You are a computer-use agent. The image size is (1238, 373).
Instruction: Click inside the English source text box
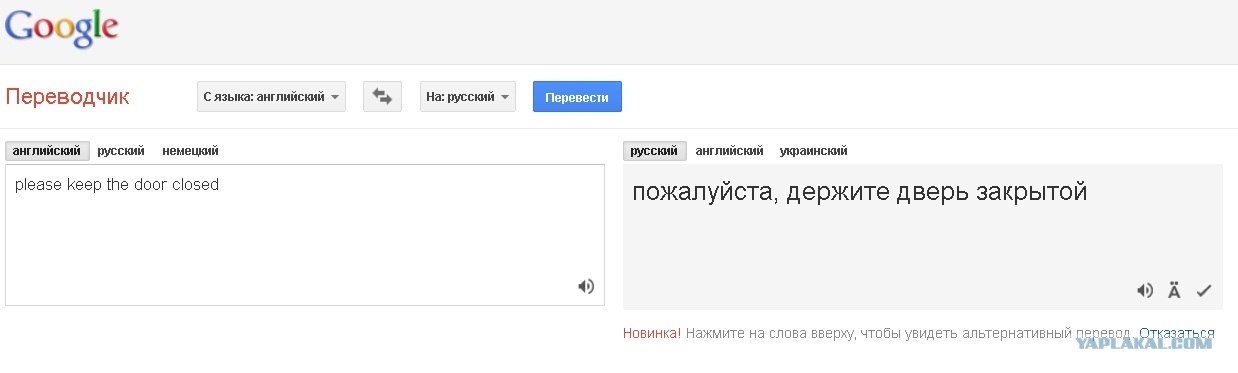(x=304, y=235)
